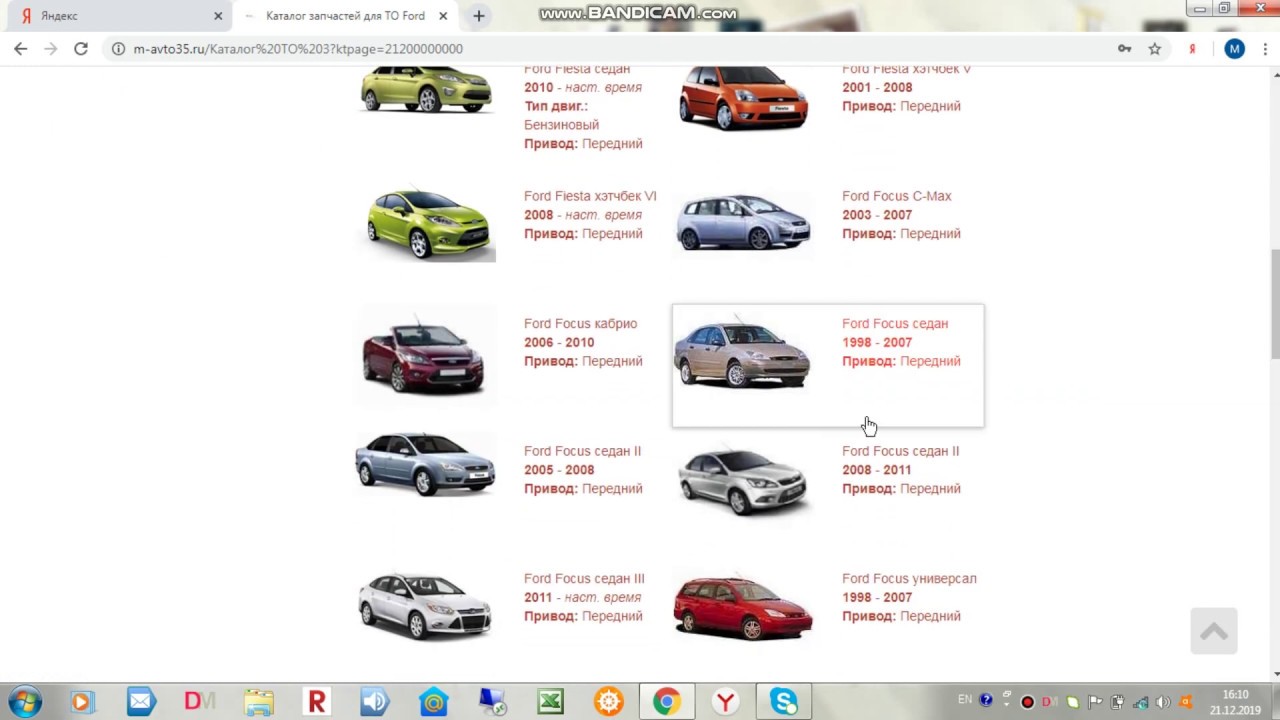Screen dimensions: 1280x720
Task: Open Microsoft Excel from taskbar
Action: tap(551, 702)
